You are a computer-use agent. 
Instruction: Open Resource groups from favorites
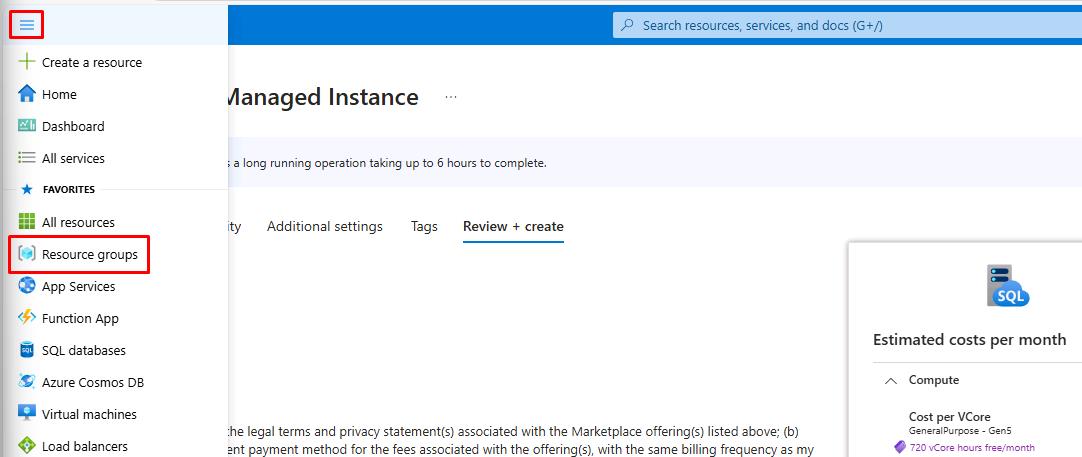[x=90, y=254]
